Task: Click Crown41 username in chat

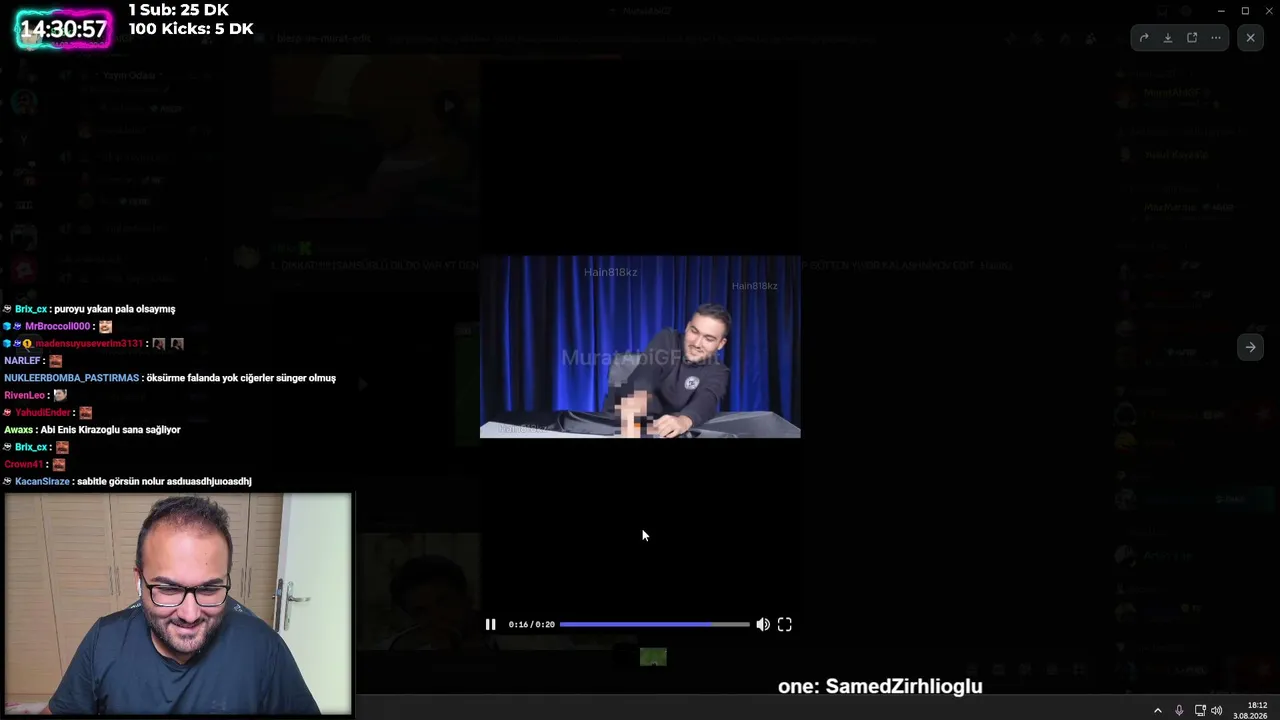Action: click(x=24, y=465)
